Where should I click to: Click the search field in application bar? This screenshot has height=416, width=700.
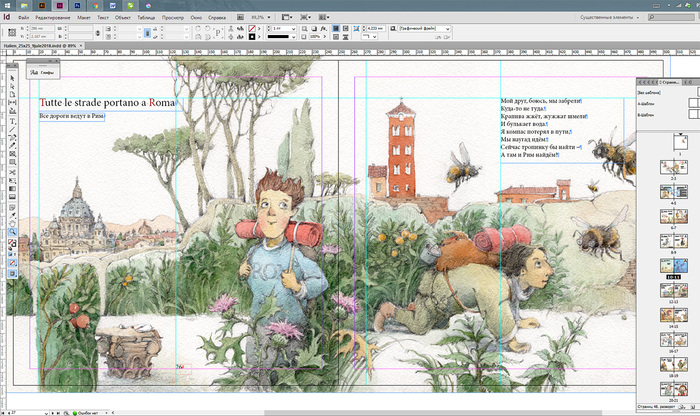672,18
